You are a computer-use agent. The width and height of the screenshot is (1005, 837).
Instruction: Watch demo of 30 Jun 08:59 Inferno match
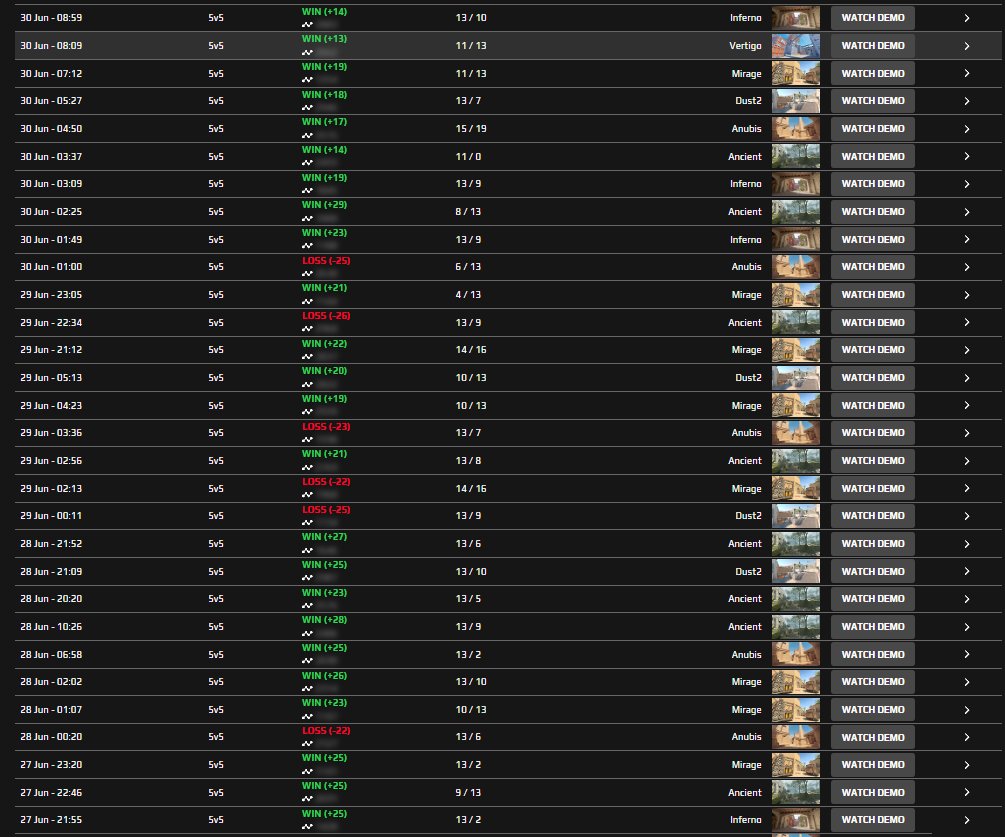coord(872,18)
